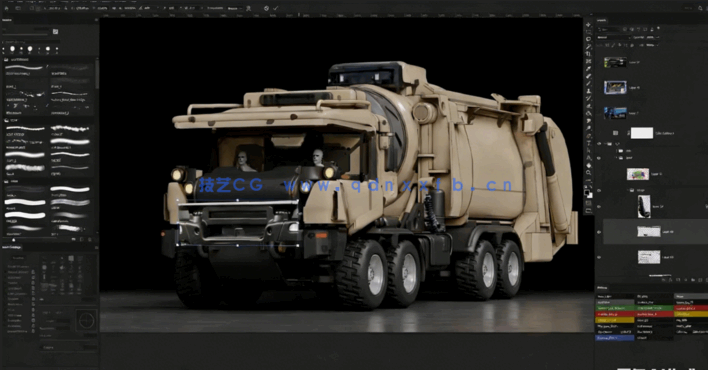The width and height of the screenshot is (708, 370).
Task: Select the Eraser tool
Action: click(x=588, y=106)
